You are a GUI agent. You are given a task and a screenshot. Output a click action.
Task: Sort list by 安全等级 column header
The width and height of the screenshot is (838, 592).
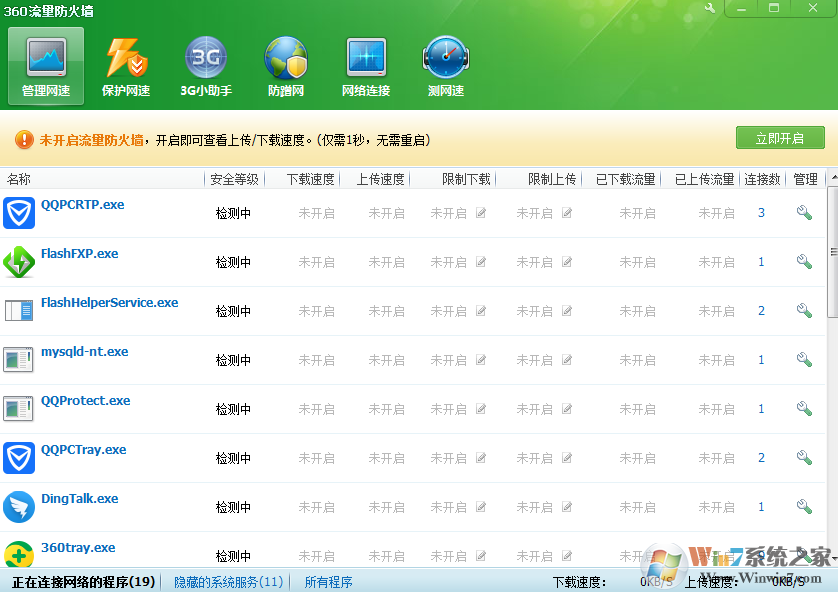tap(234, 179)
